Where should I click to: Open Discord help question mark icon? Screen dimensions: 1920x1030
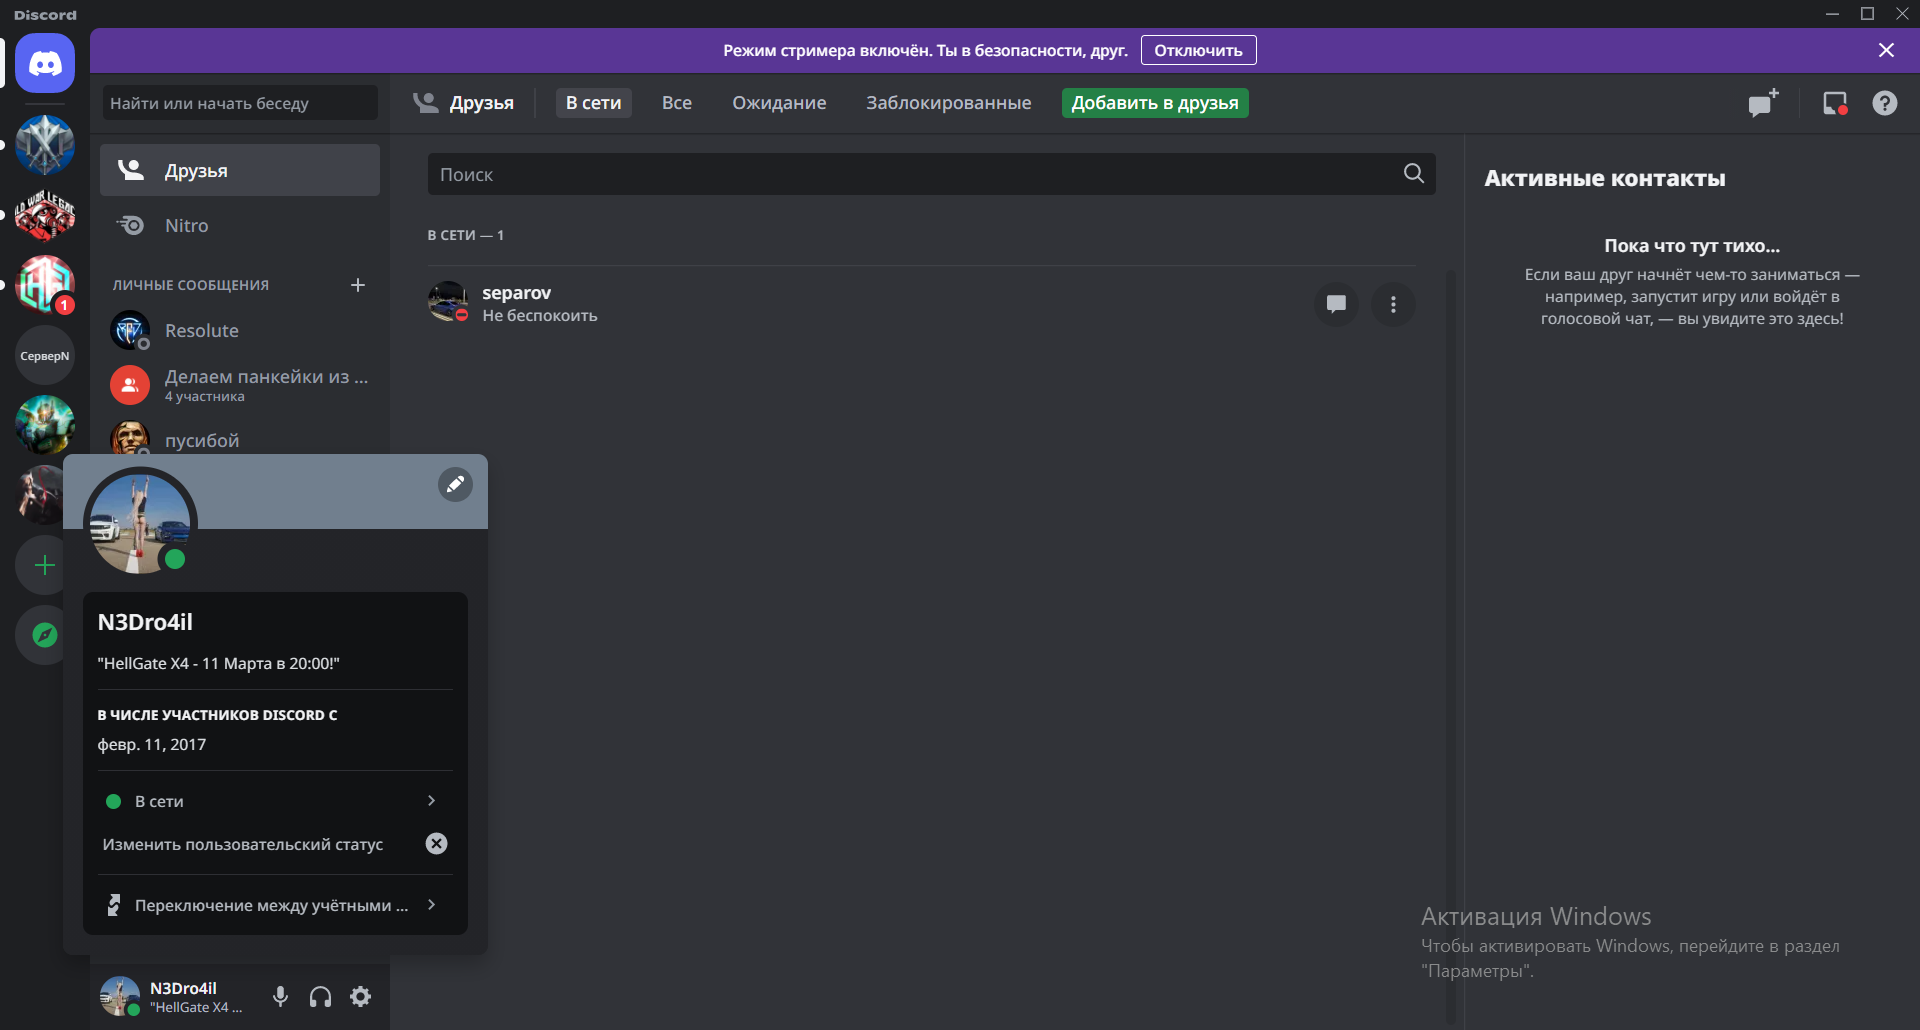(1885, 103)
